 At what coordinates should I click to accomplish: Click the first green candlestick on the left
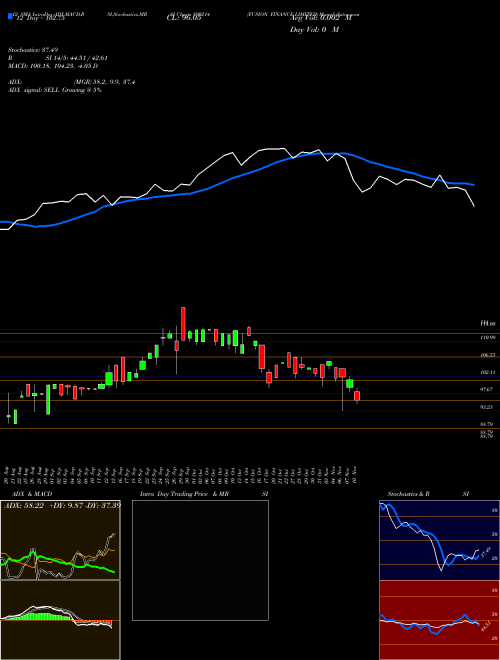(8, 416)
